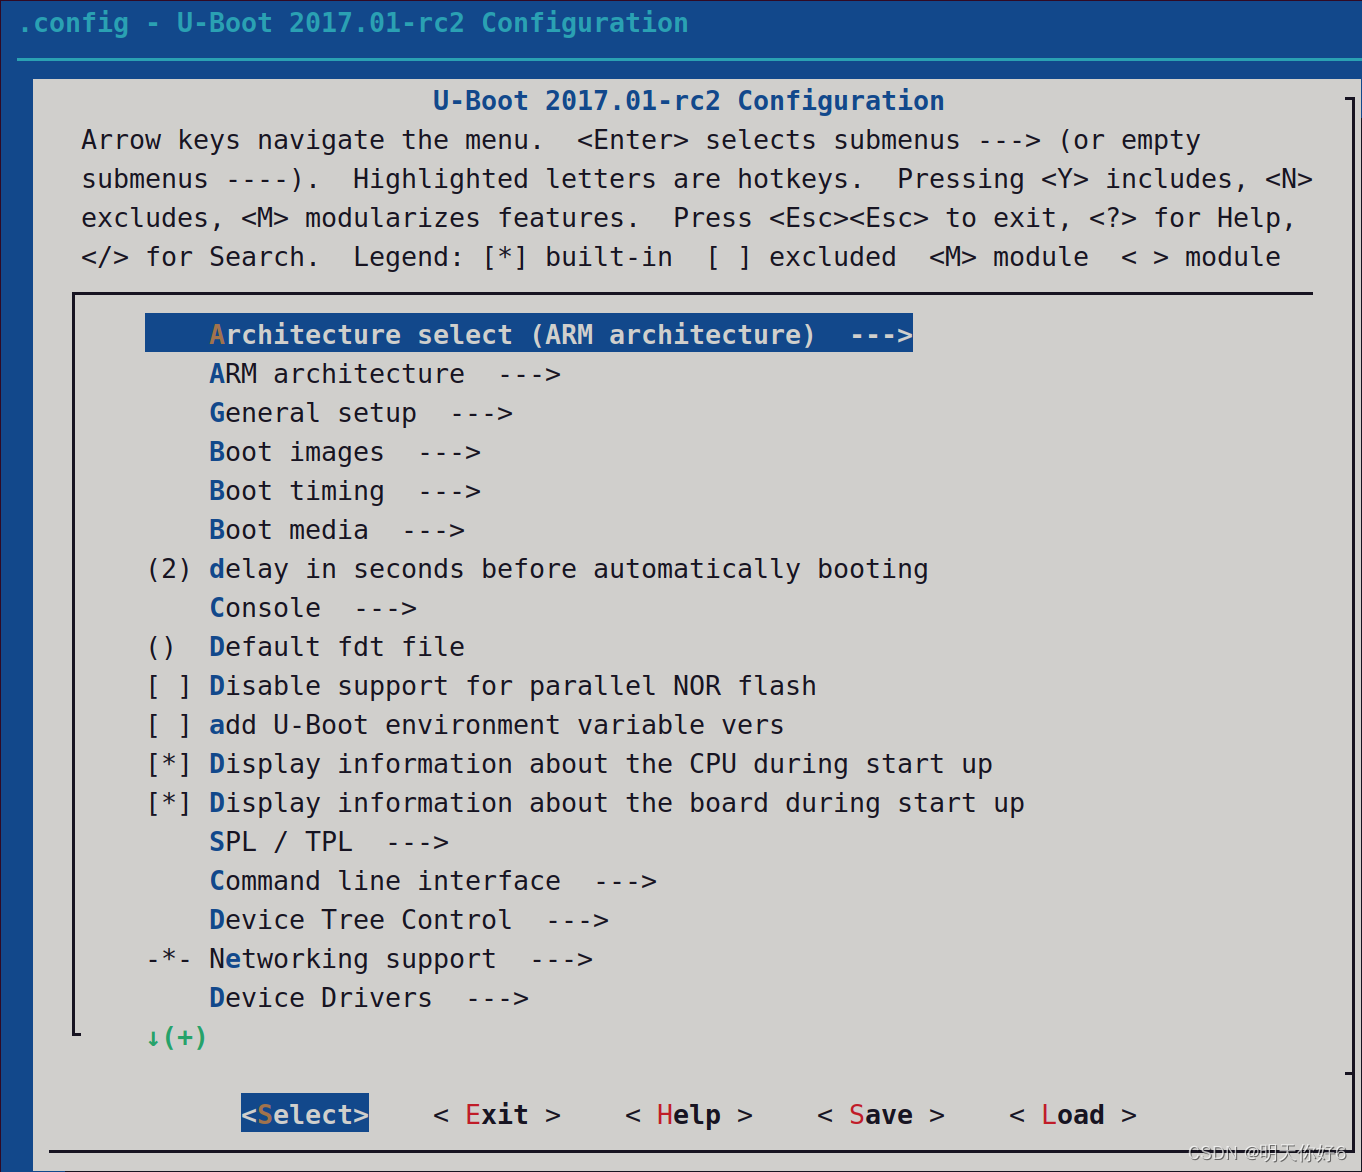This screenshot has width=1362, height=1172.
Task: Open the Boot images submenu
Action: click(x=345, y=452)
